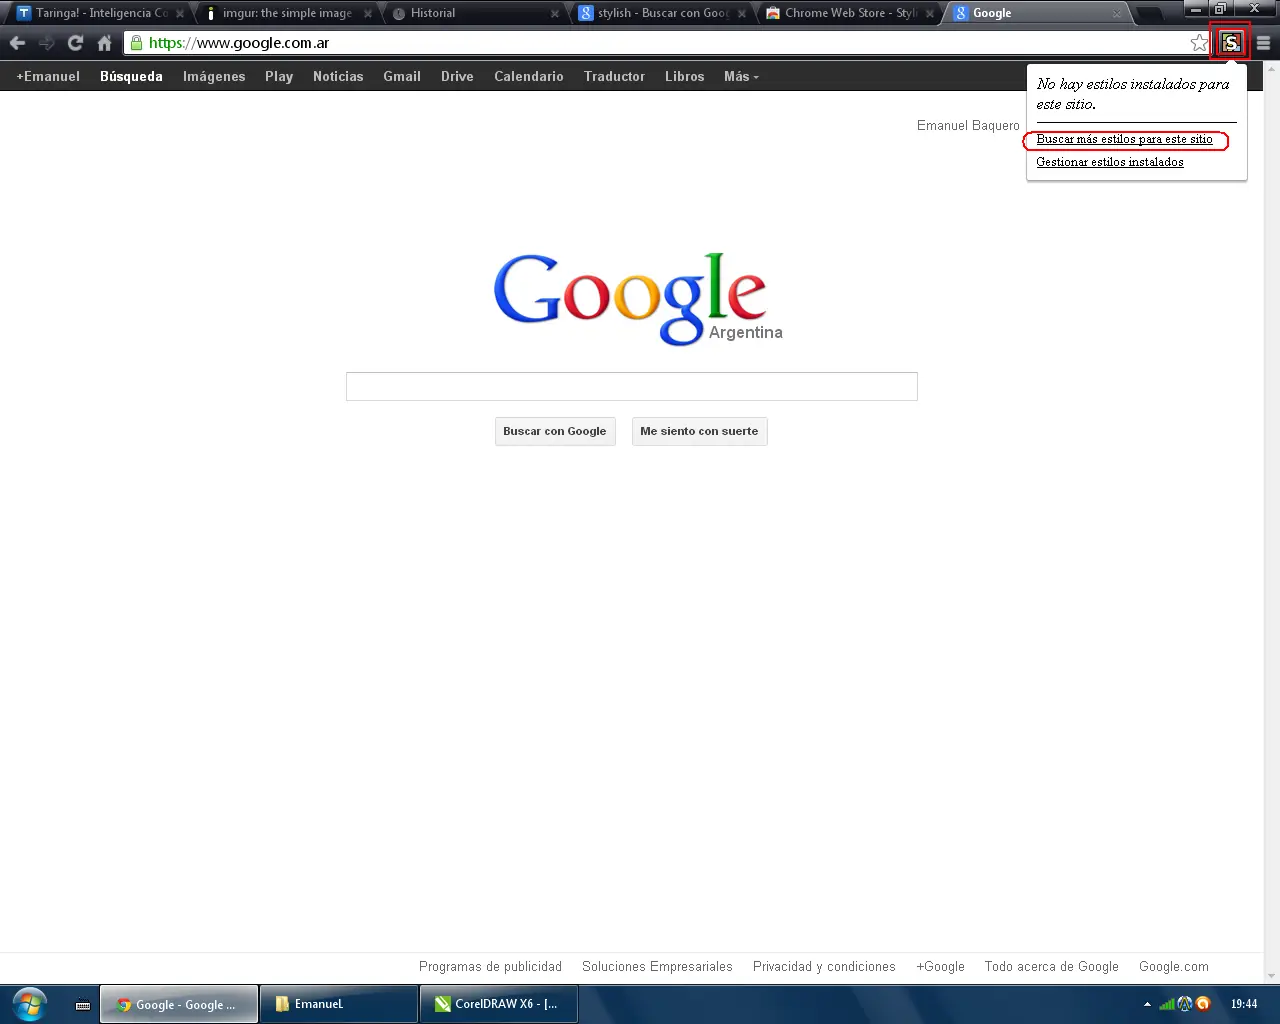This screenshot has width=1280, height=1024.
Task: Open the Windows Start button
Action: (x=30, y=1003)
